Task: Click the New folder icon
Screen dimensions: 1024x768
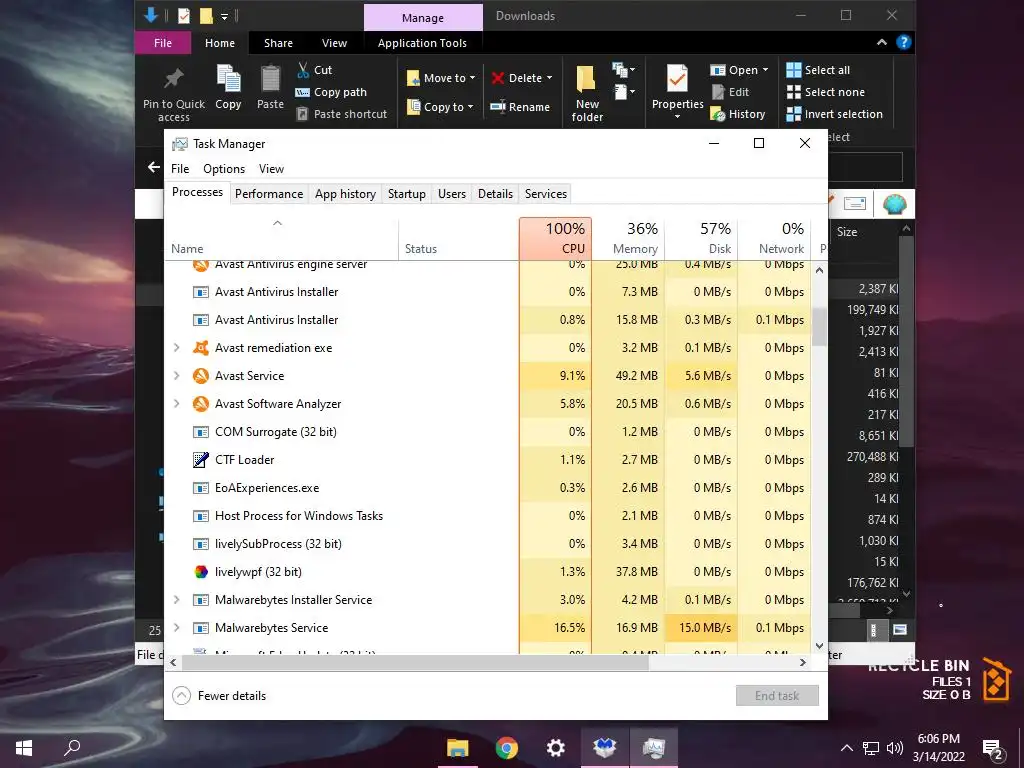Action: (x=586, y=80)
